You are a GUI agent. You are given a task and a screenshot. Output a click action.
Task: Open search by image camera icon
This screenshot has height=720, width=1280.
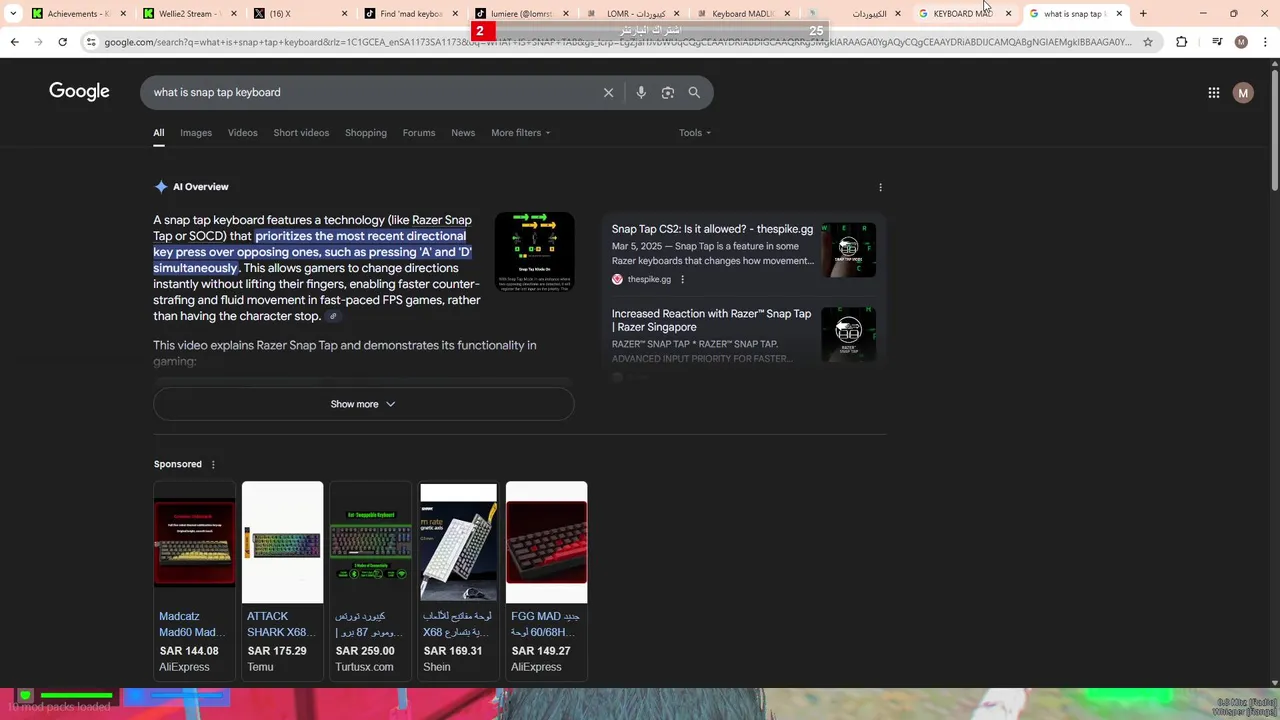pyautogui.click(x=667, y=92)
